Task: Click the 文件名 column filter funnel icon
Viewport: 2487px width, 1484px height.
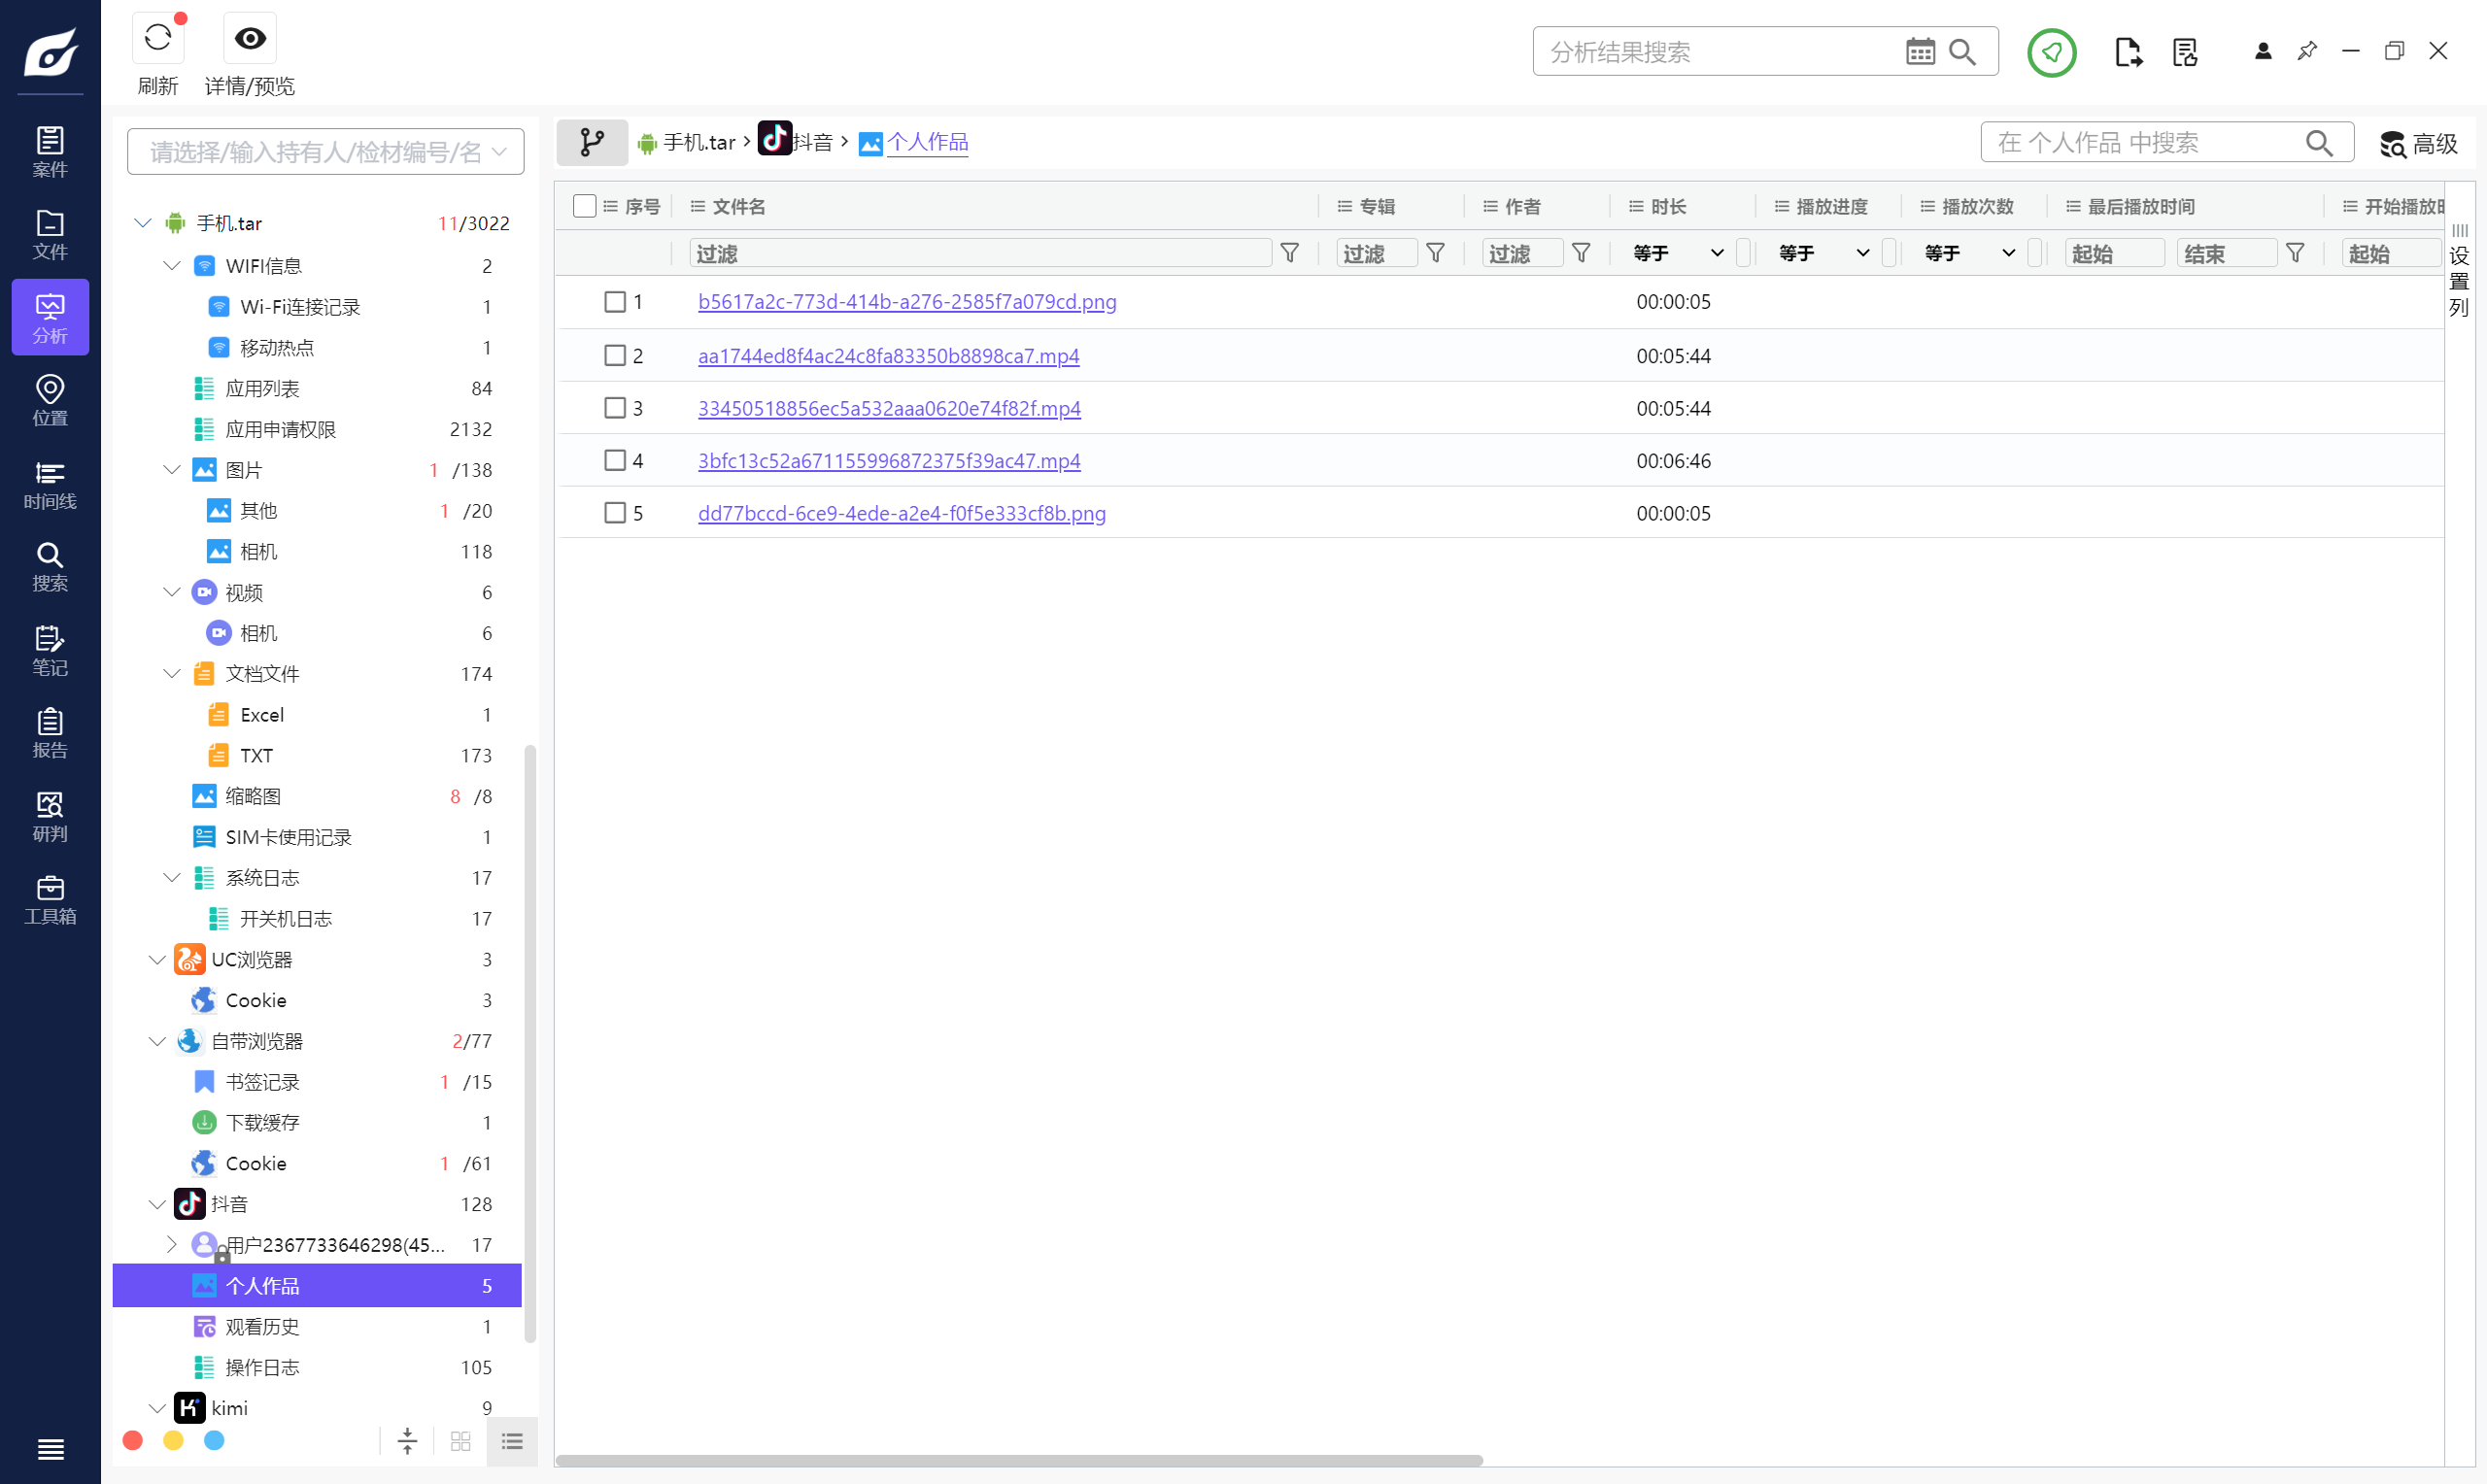Action: (1289, 253)
